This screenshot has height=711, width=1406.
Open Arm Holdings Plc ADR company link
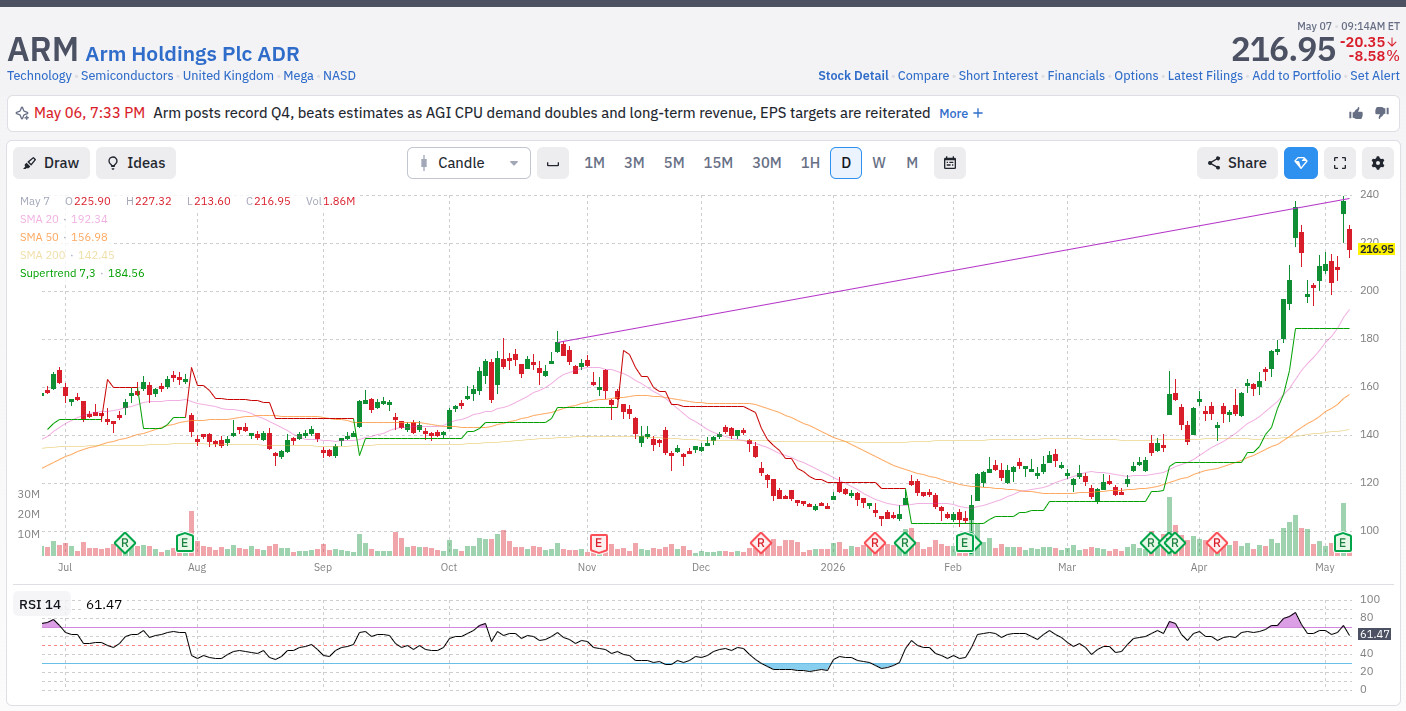192,54
